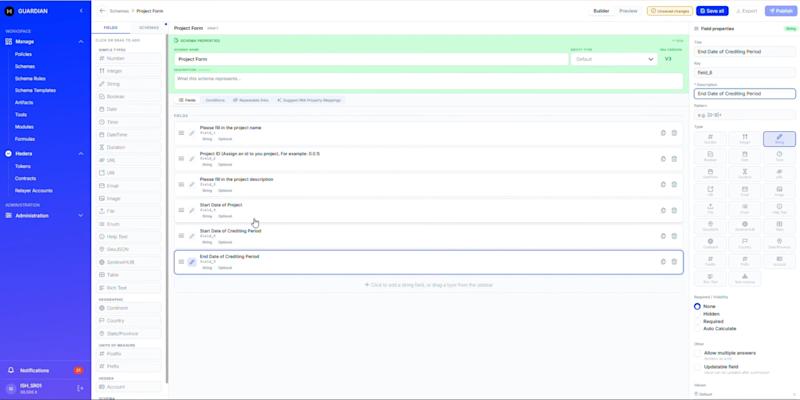Enable Allow multiple answers checkbox
This screenshot has height=400, width=800.
click(697, 353)
